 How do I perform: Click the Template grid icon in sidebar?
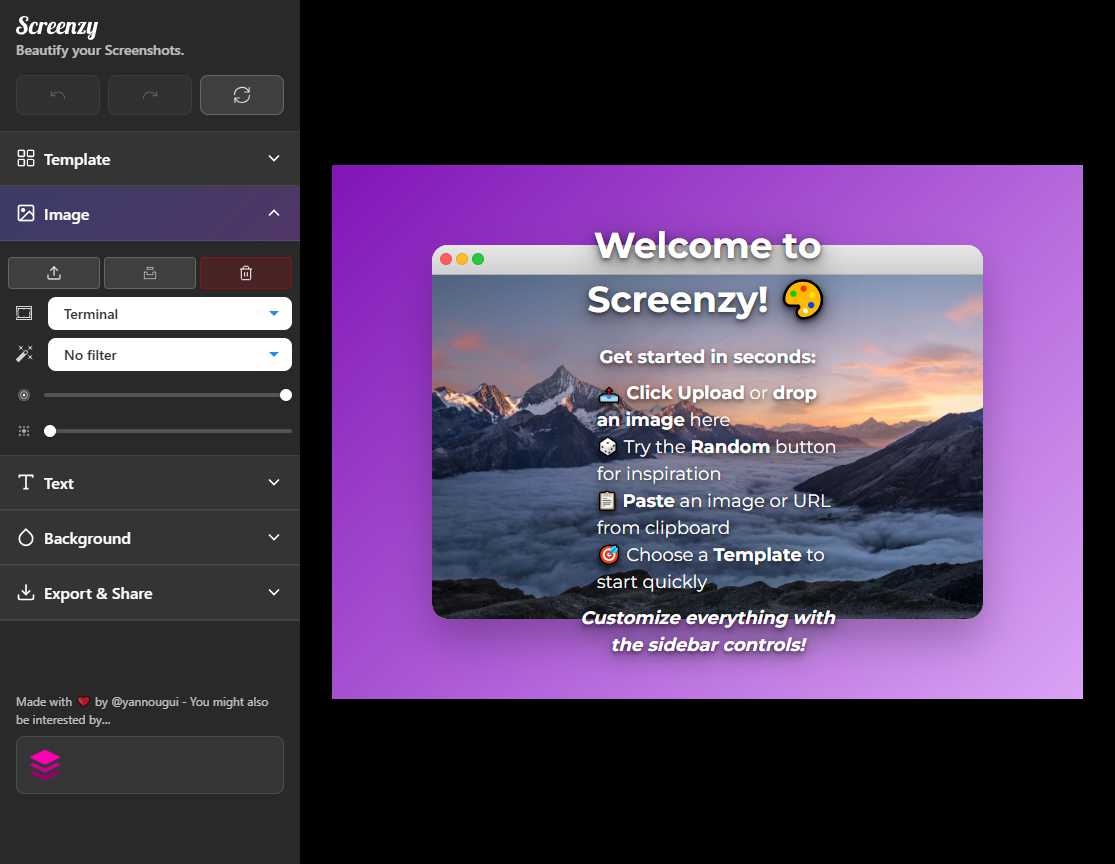24,158
